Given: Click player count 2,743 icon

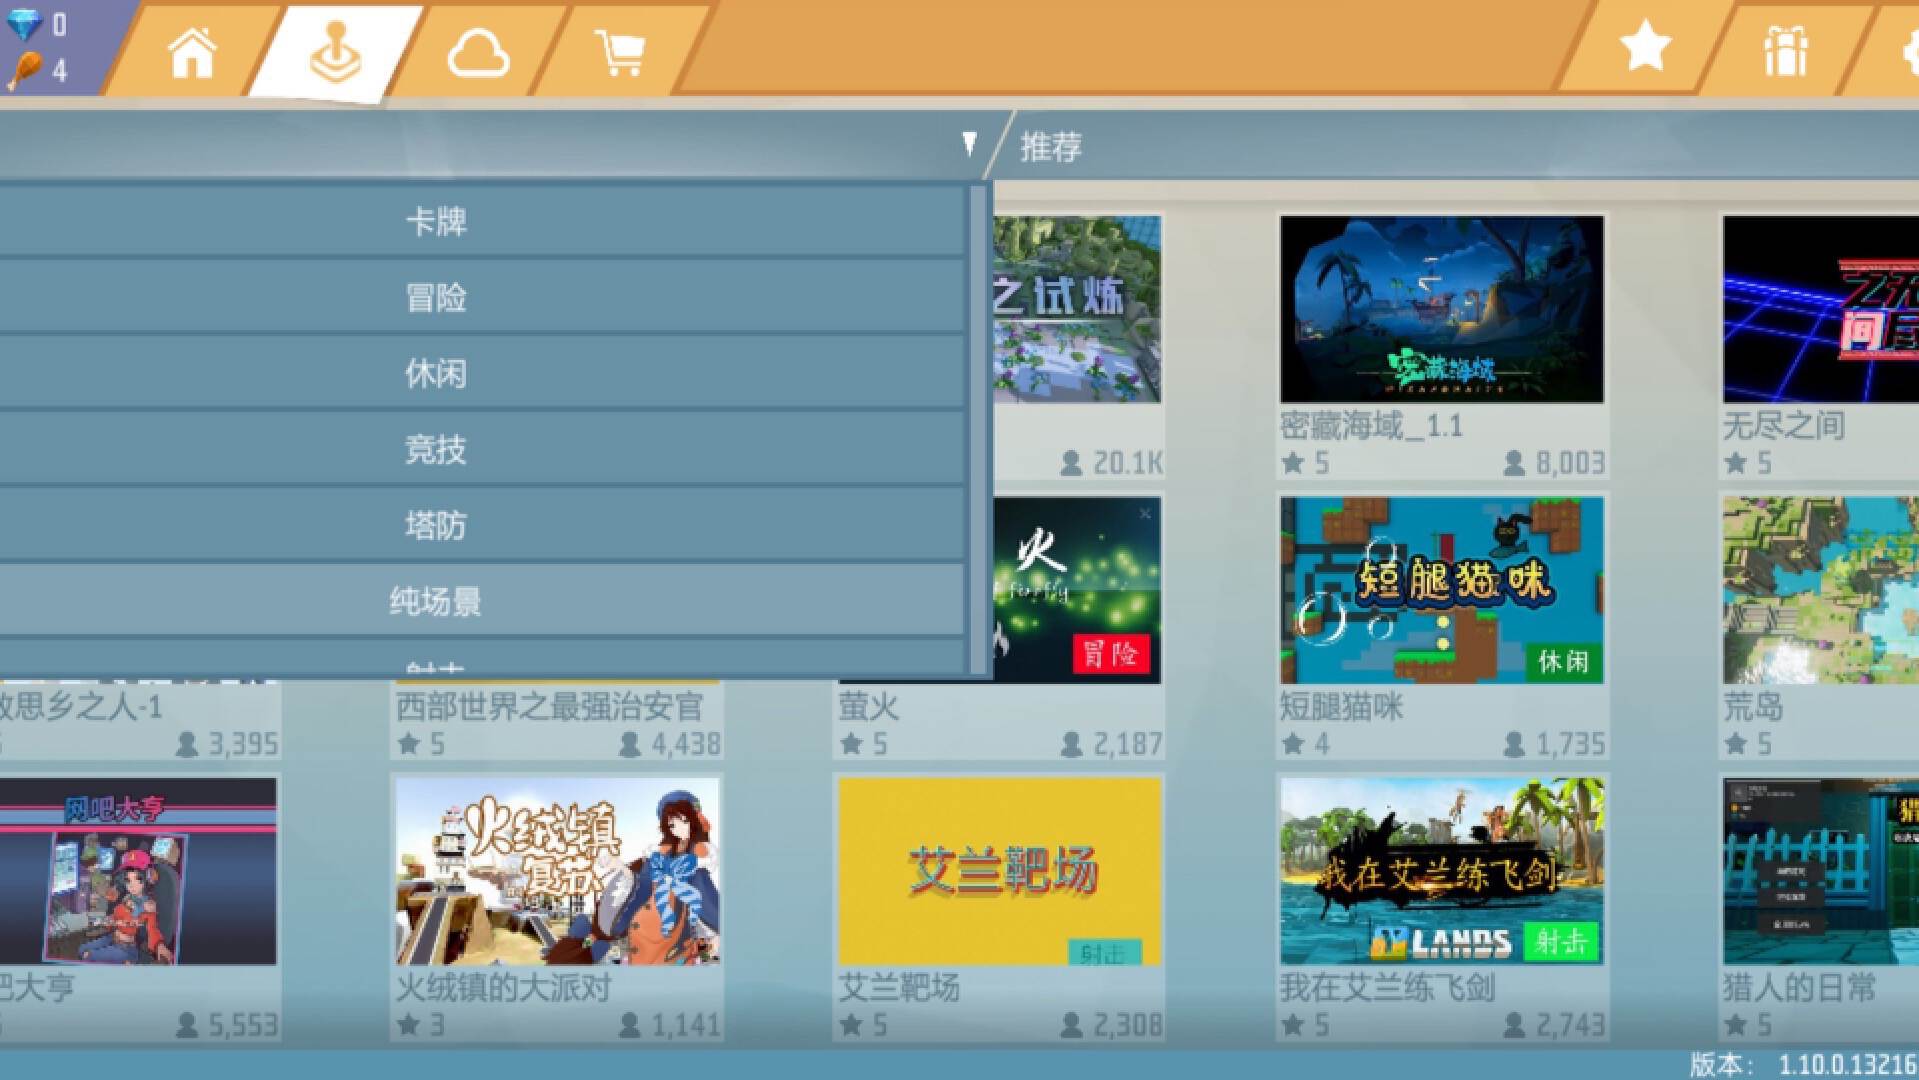Looking at the screenshot, I should pos(1514,1025).
